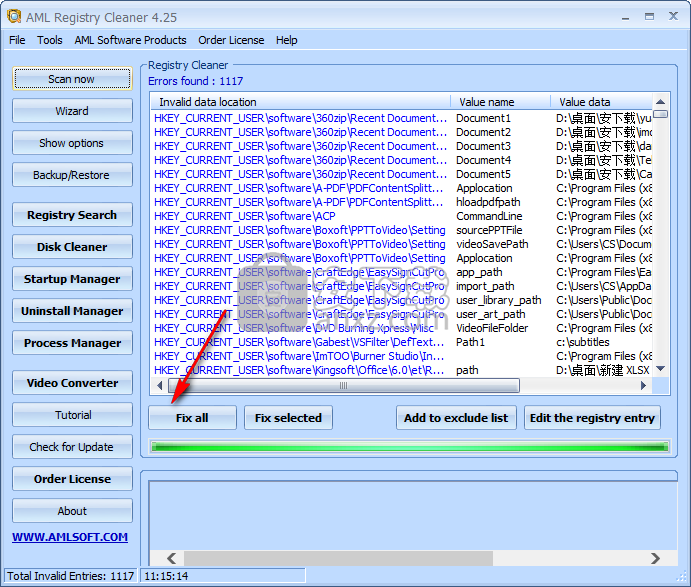The width and height of the screenshot is (691, 587).
Task: Start a registry scan with Scan now
Action: click(72, 79)
